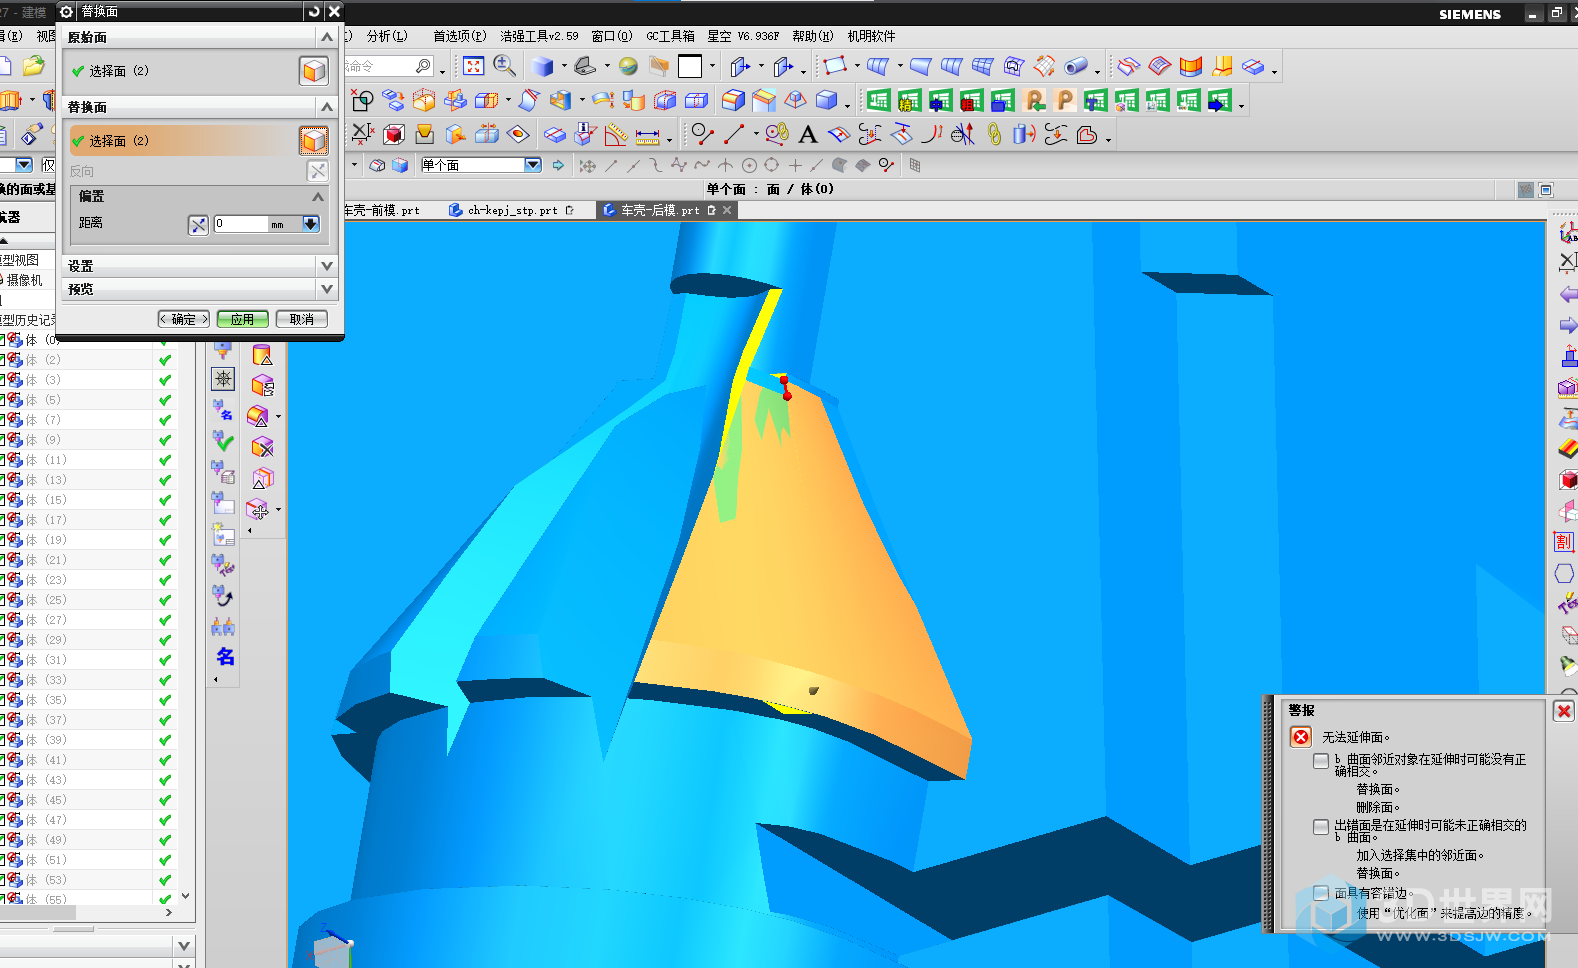The width and height of the screenshot is (1578, 968).
Task: Toggle checkbox for 曲面邻近对象在延伸时 alert
Action: pos(1321,761)
